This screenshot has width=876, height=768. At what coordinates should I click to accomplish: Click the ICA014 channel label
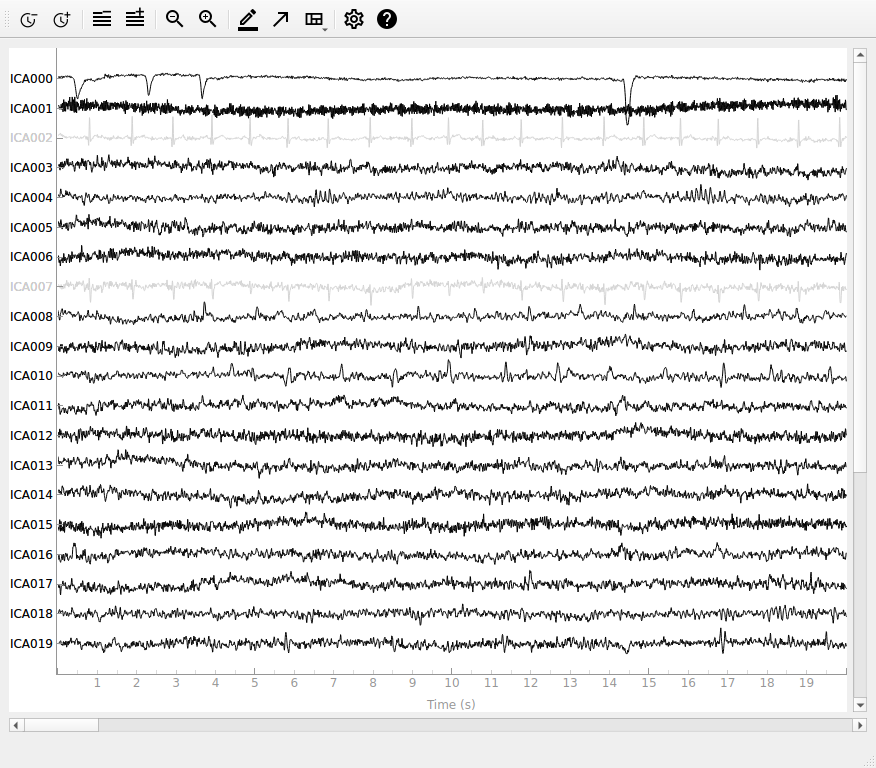click(x=31, y=495)
